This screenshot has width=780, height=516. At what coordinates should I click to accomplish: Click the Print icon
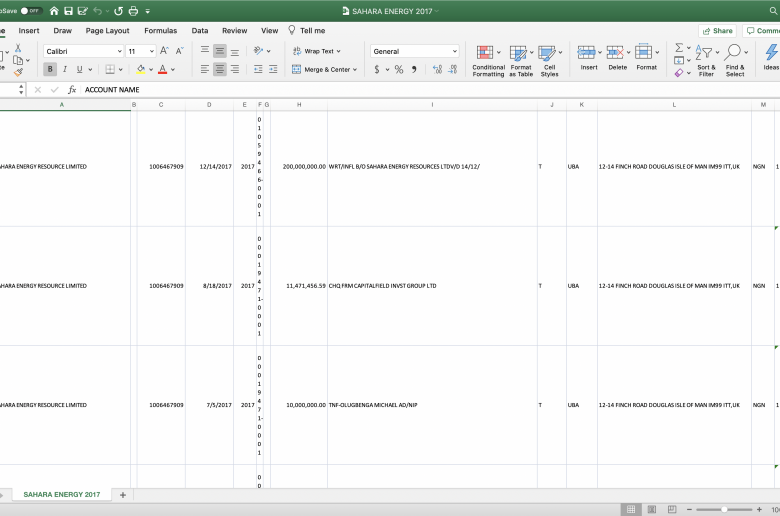[x=133, y=10]
